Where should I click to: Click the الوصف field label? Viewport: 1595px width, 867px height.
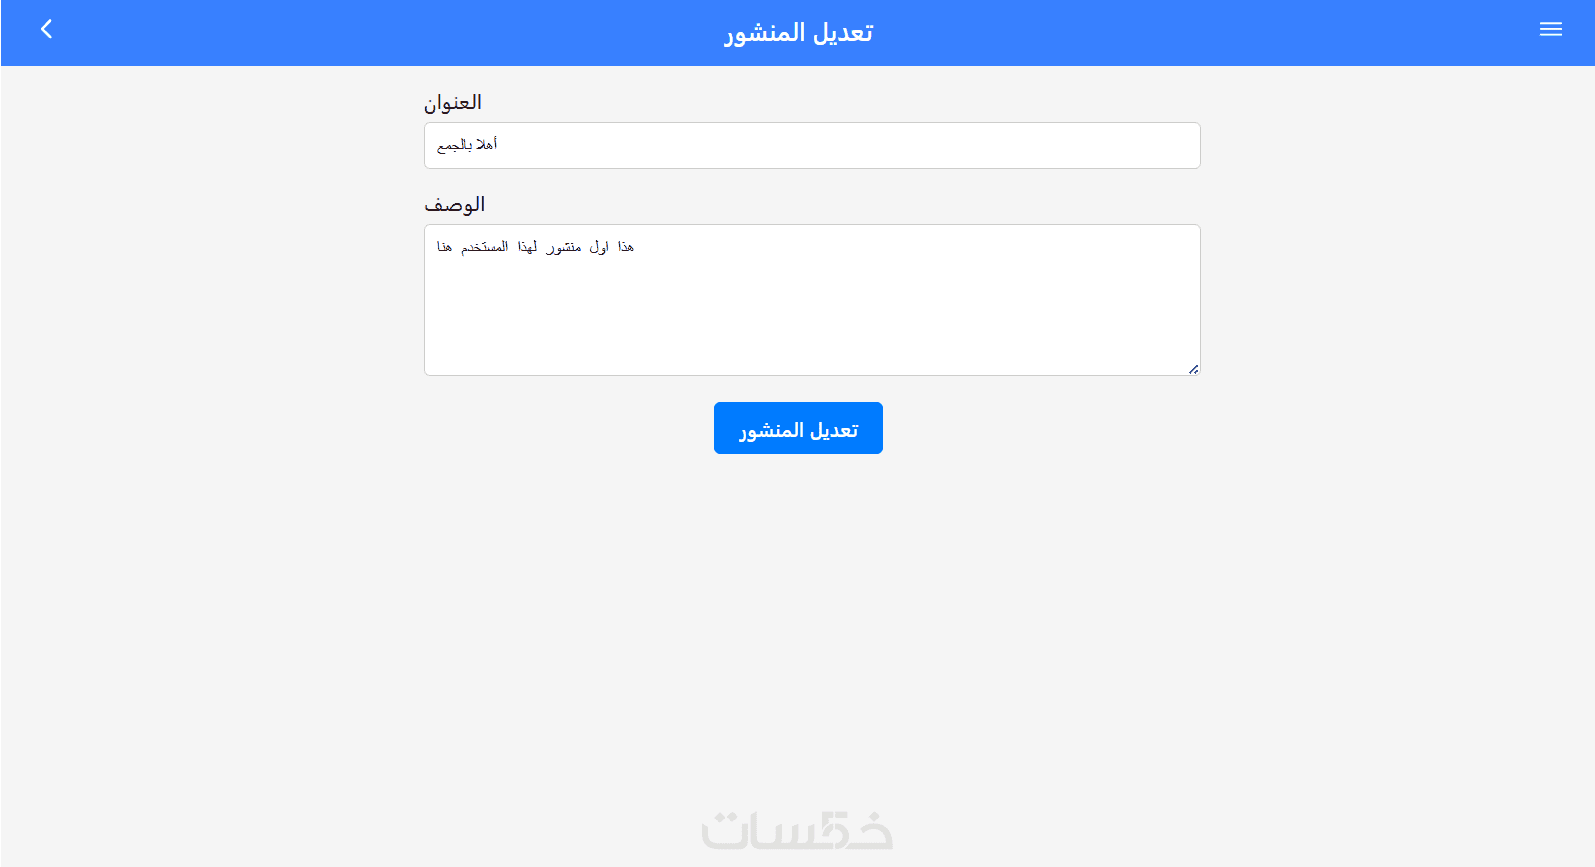pyautogui.click(x=455, y=205)
